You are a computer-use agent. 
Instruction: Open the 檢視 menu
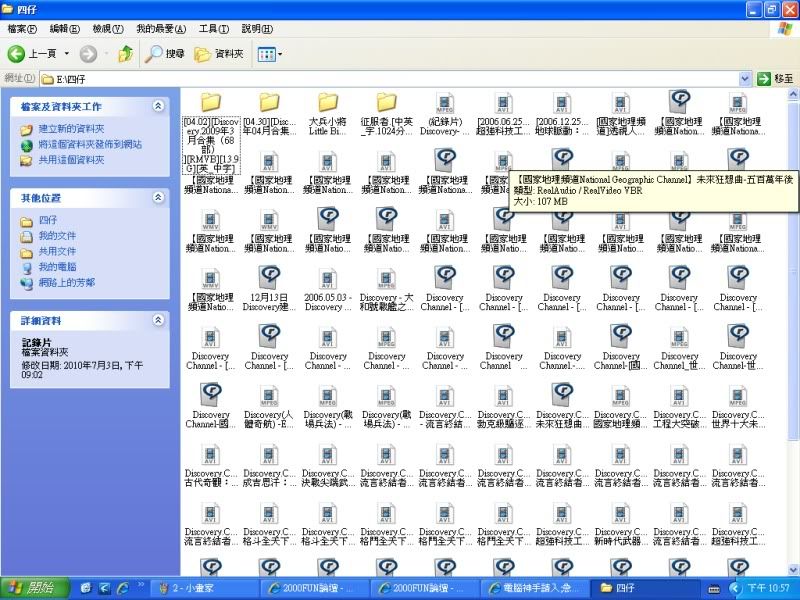pos(108,29)
